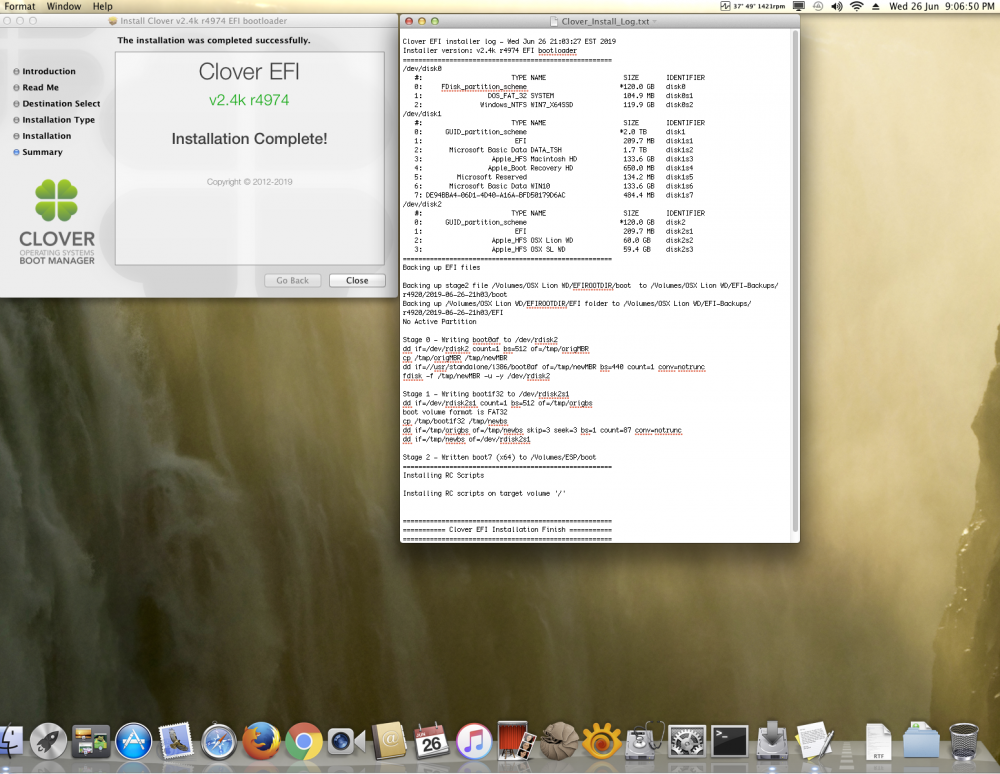Open Mission Control in the dock
This screenshot has width=1000, height=774.
pyautogui.click(x=91, y=741)
